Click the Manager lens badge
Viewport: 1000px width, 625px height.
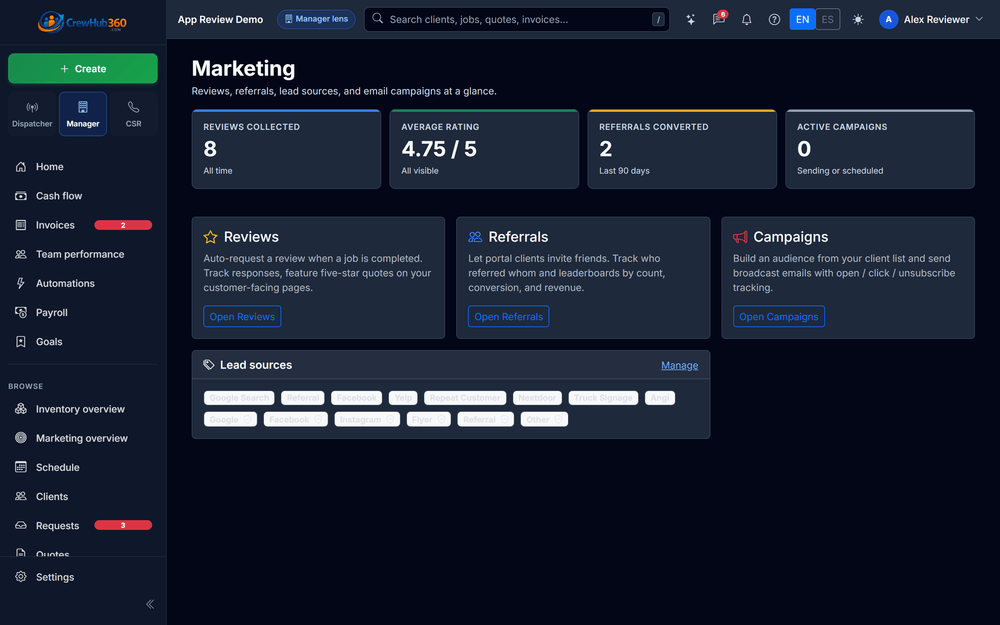(x=316, y=19)
